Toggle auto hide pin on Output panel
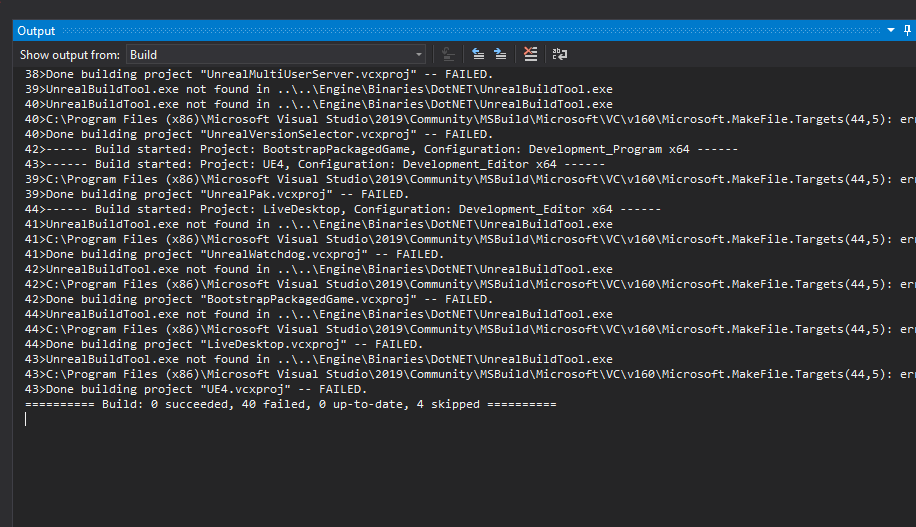 (x=907, y=30)
